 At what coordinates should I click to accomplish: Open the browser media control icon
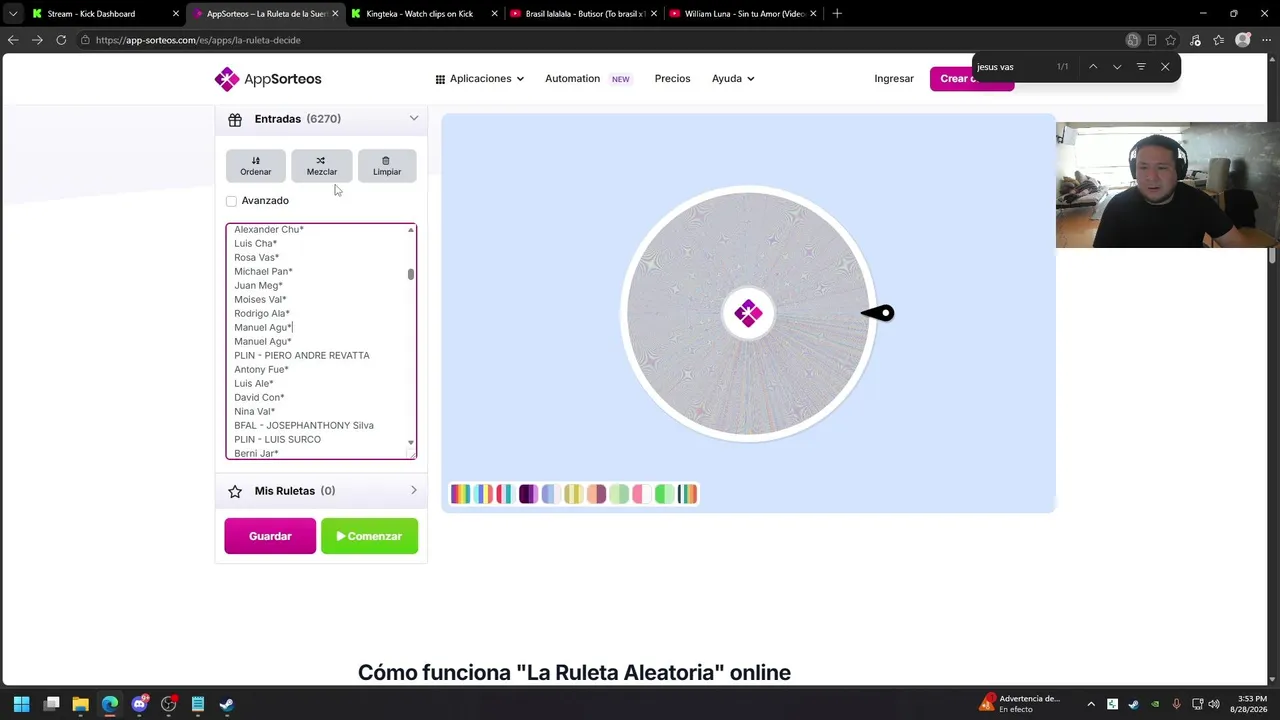1195,40
